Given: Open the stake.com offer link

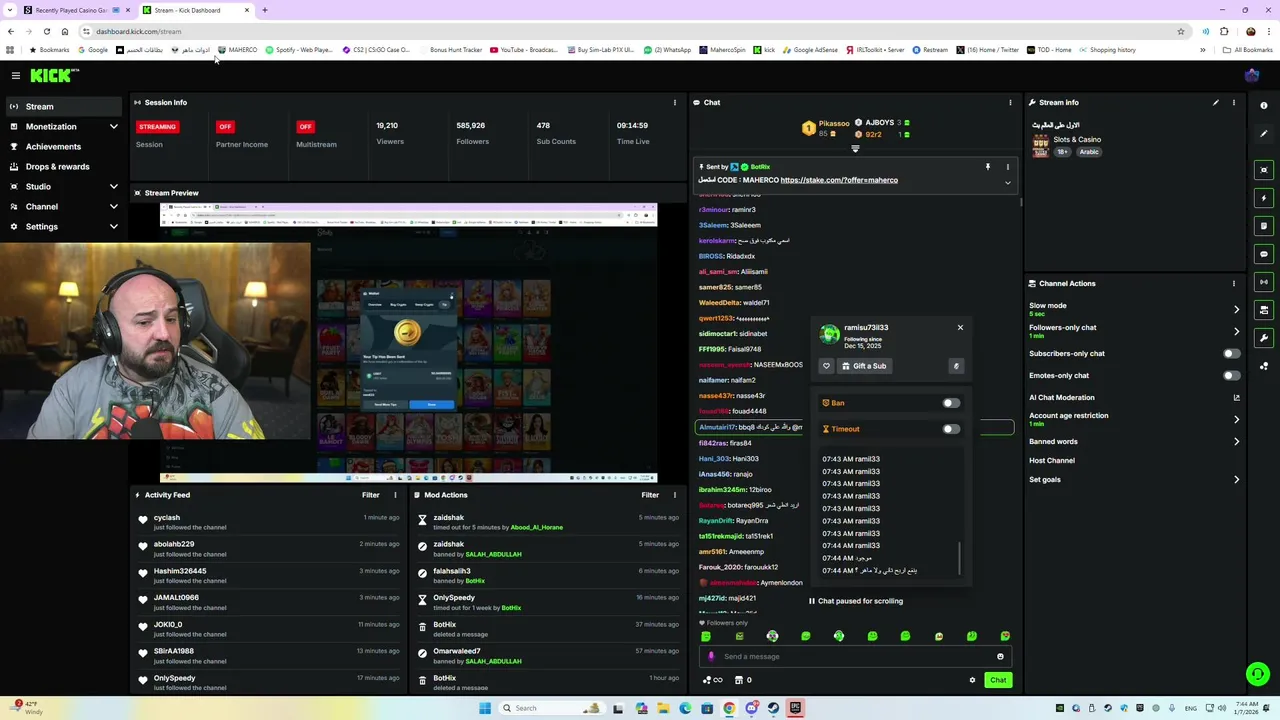Looking at the screenshot, I should (x=839, y=180).
